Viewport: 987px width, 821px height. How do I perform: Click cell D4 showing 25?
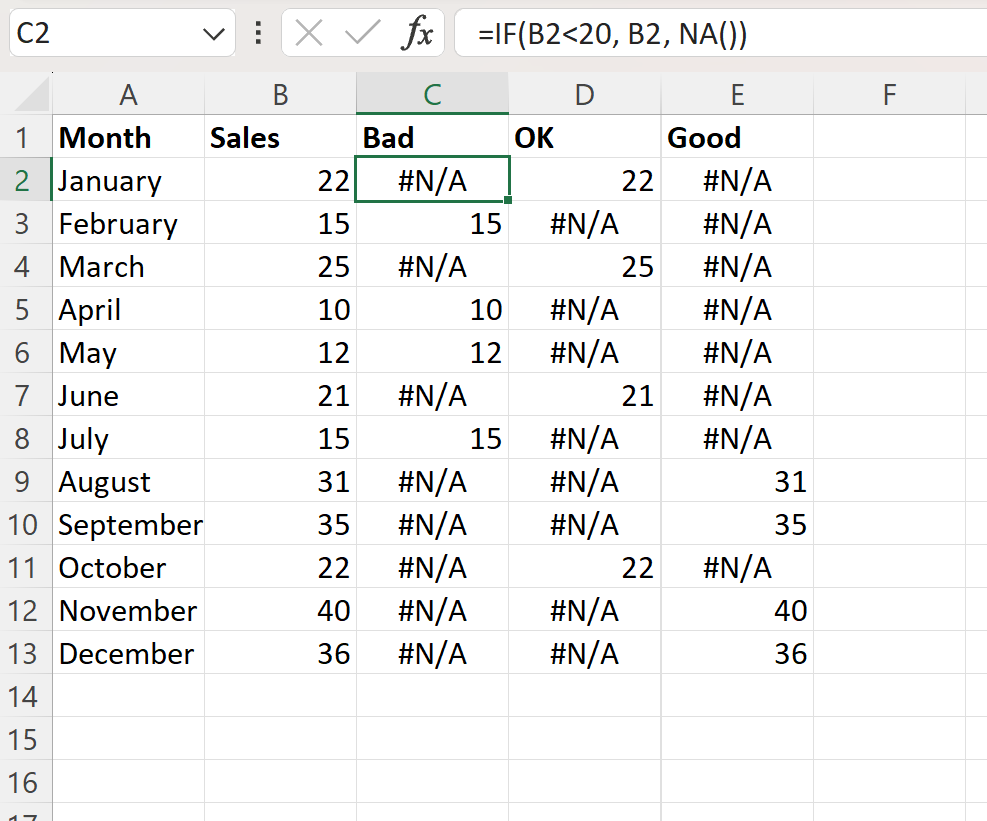pos(585,267)
